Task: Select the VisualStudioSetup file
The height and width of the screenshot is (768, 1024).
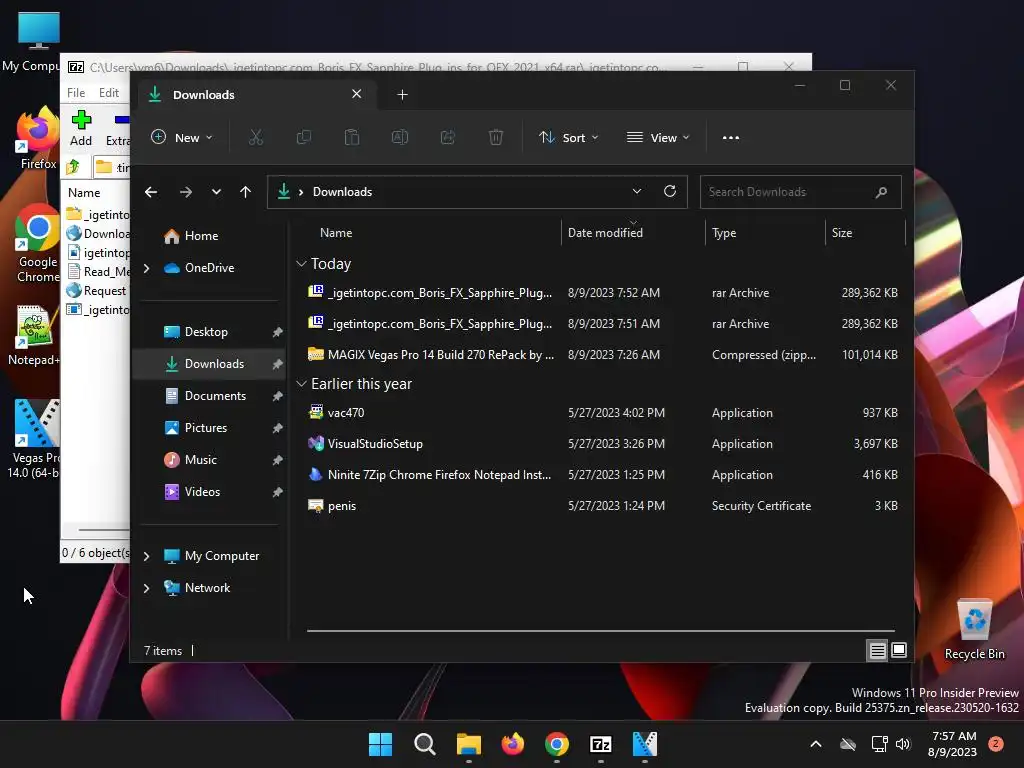Action: [x=602, y=443]
